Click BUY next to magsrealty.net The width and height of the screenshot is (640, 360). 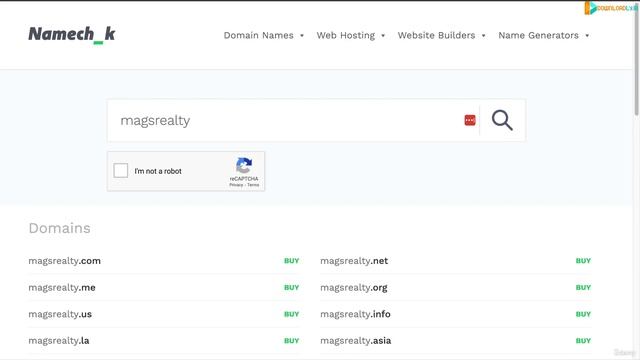click(583, 261)
